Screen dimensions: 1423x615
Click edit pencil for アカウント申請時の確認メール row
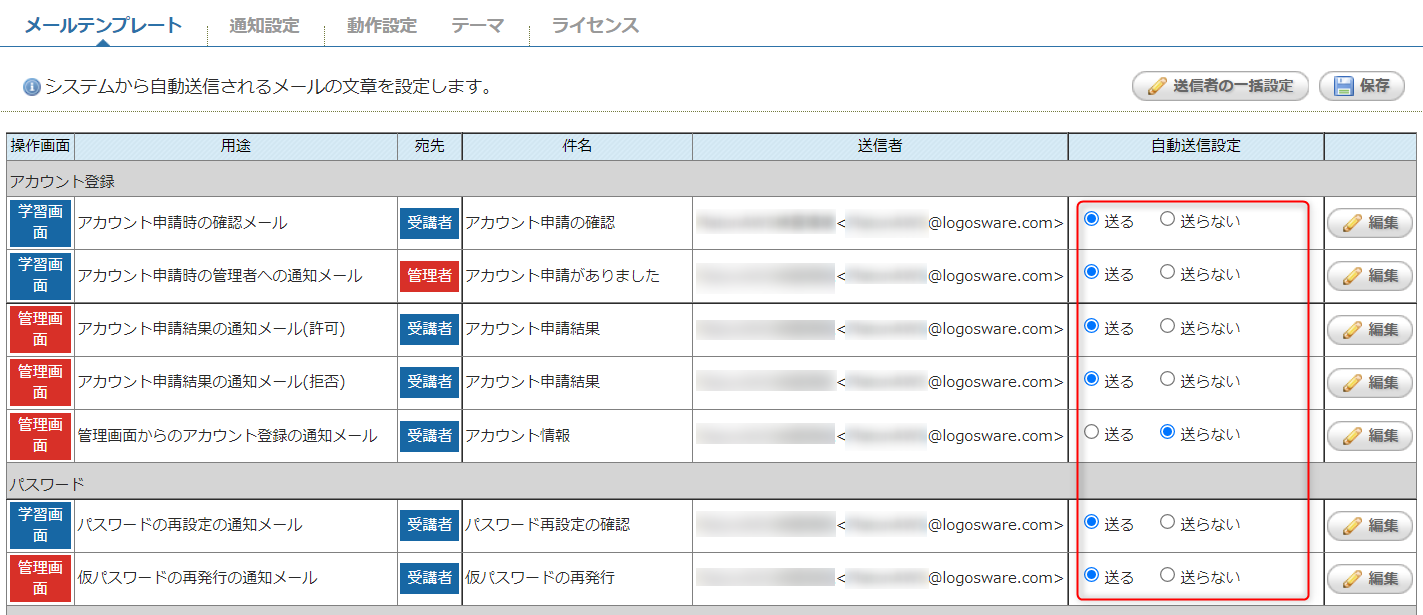[x=1353, y=223]
